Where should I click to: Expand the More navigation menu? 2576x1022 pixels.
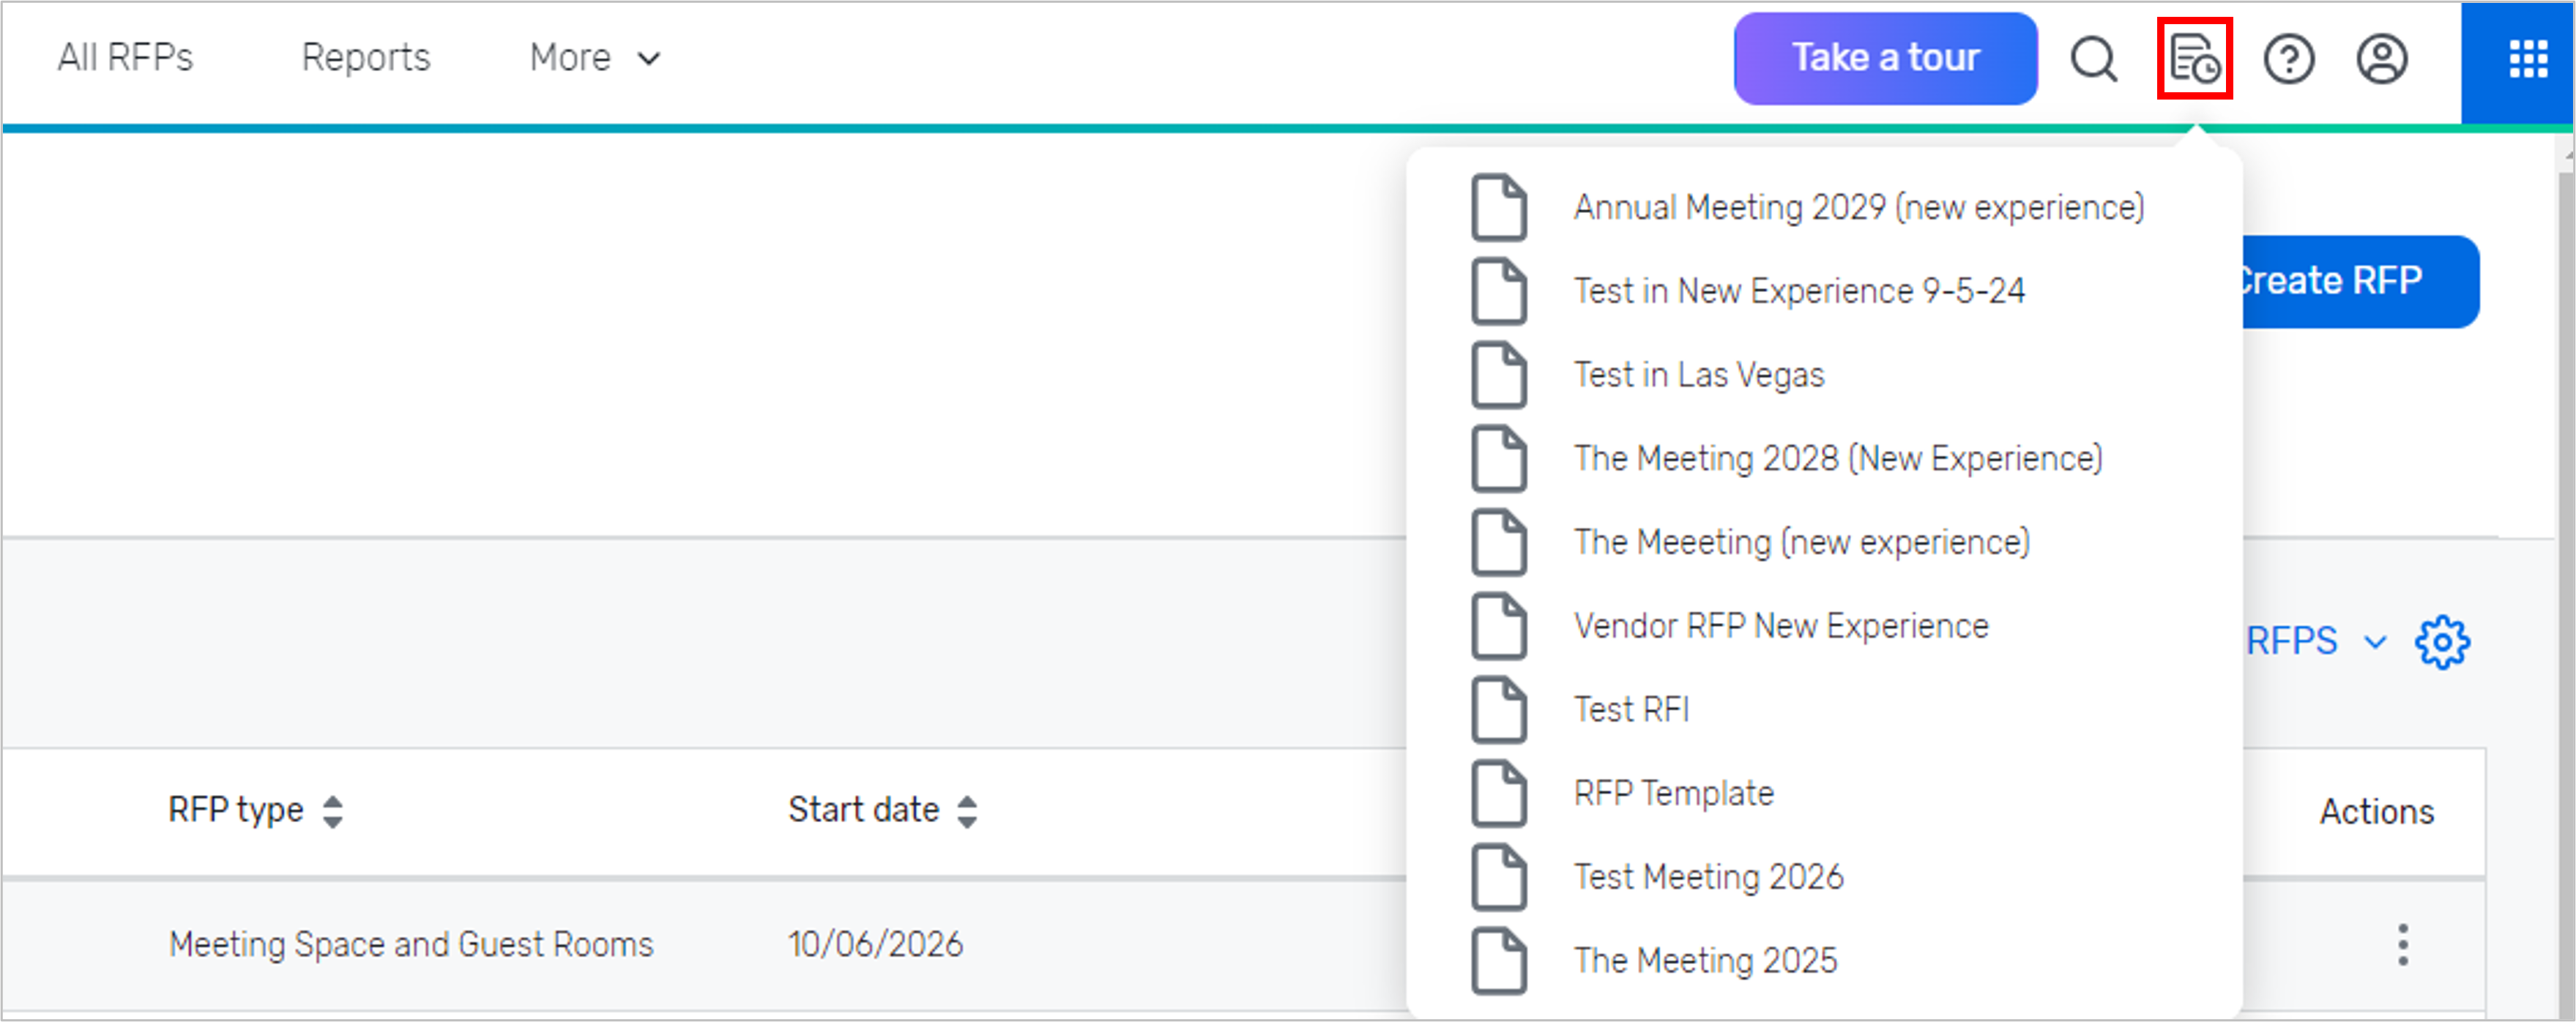tap(594, 57)
